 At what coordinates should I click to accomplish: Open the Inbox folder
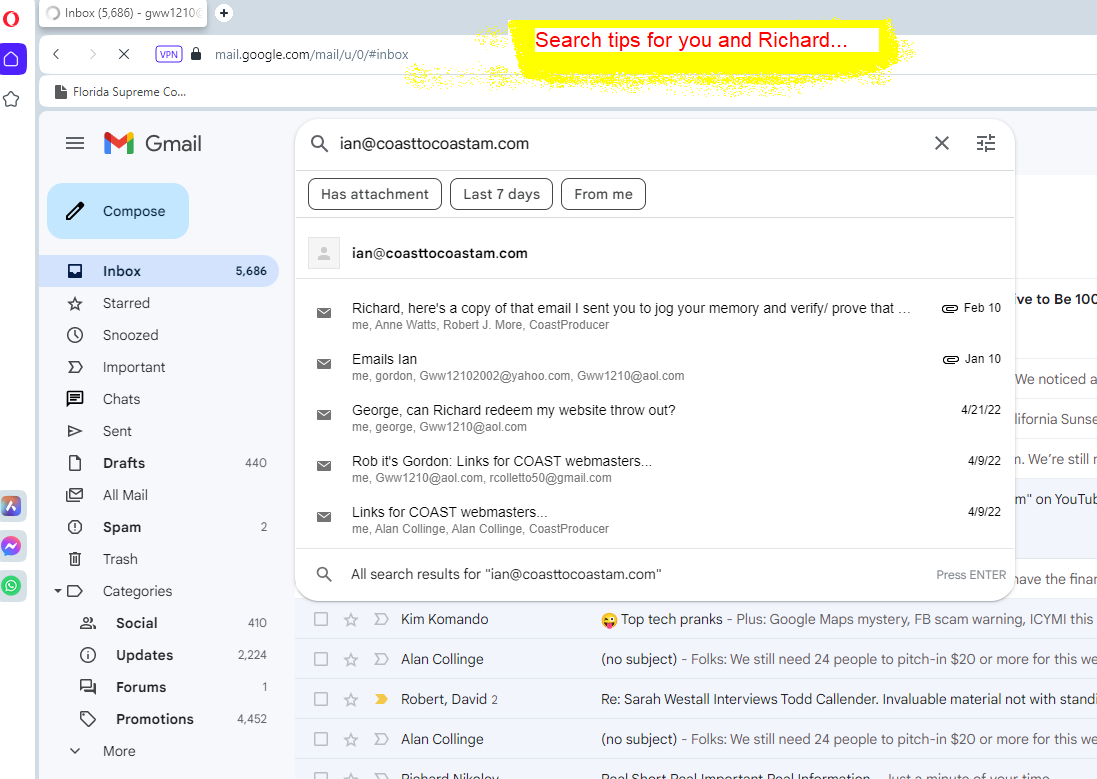click(159, 271)
